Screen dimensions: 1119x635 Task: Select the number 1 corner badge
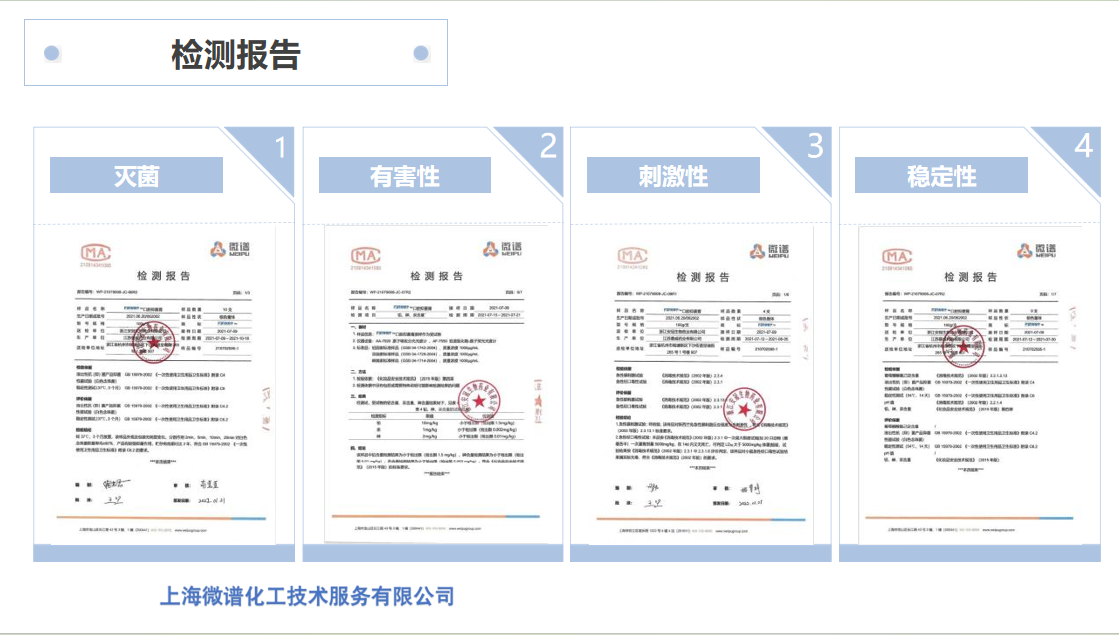click(279, 148)
